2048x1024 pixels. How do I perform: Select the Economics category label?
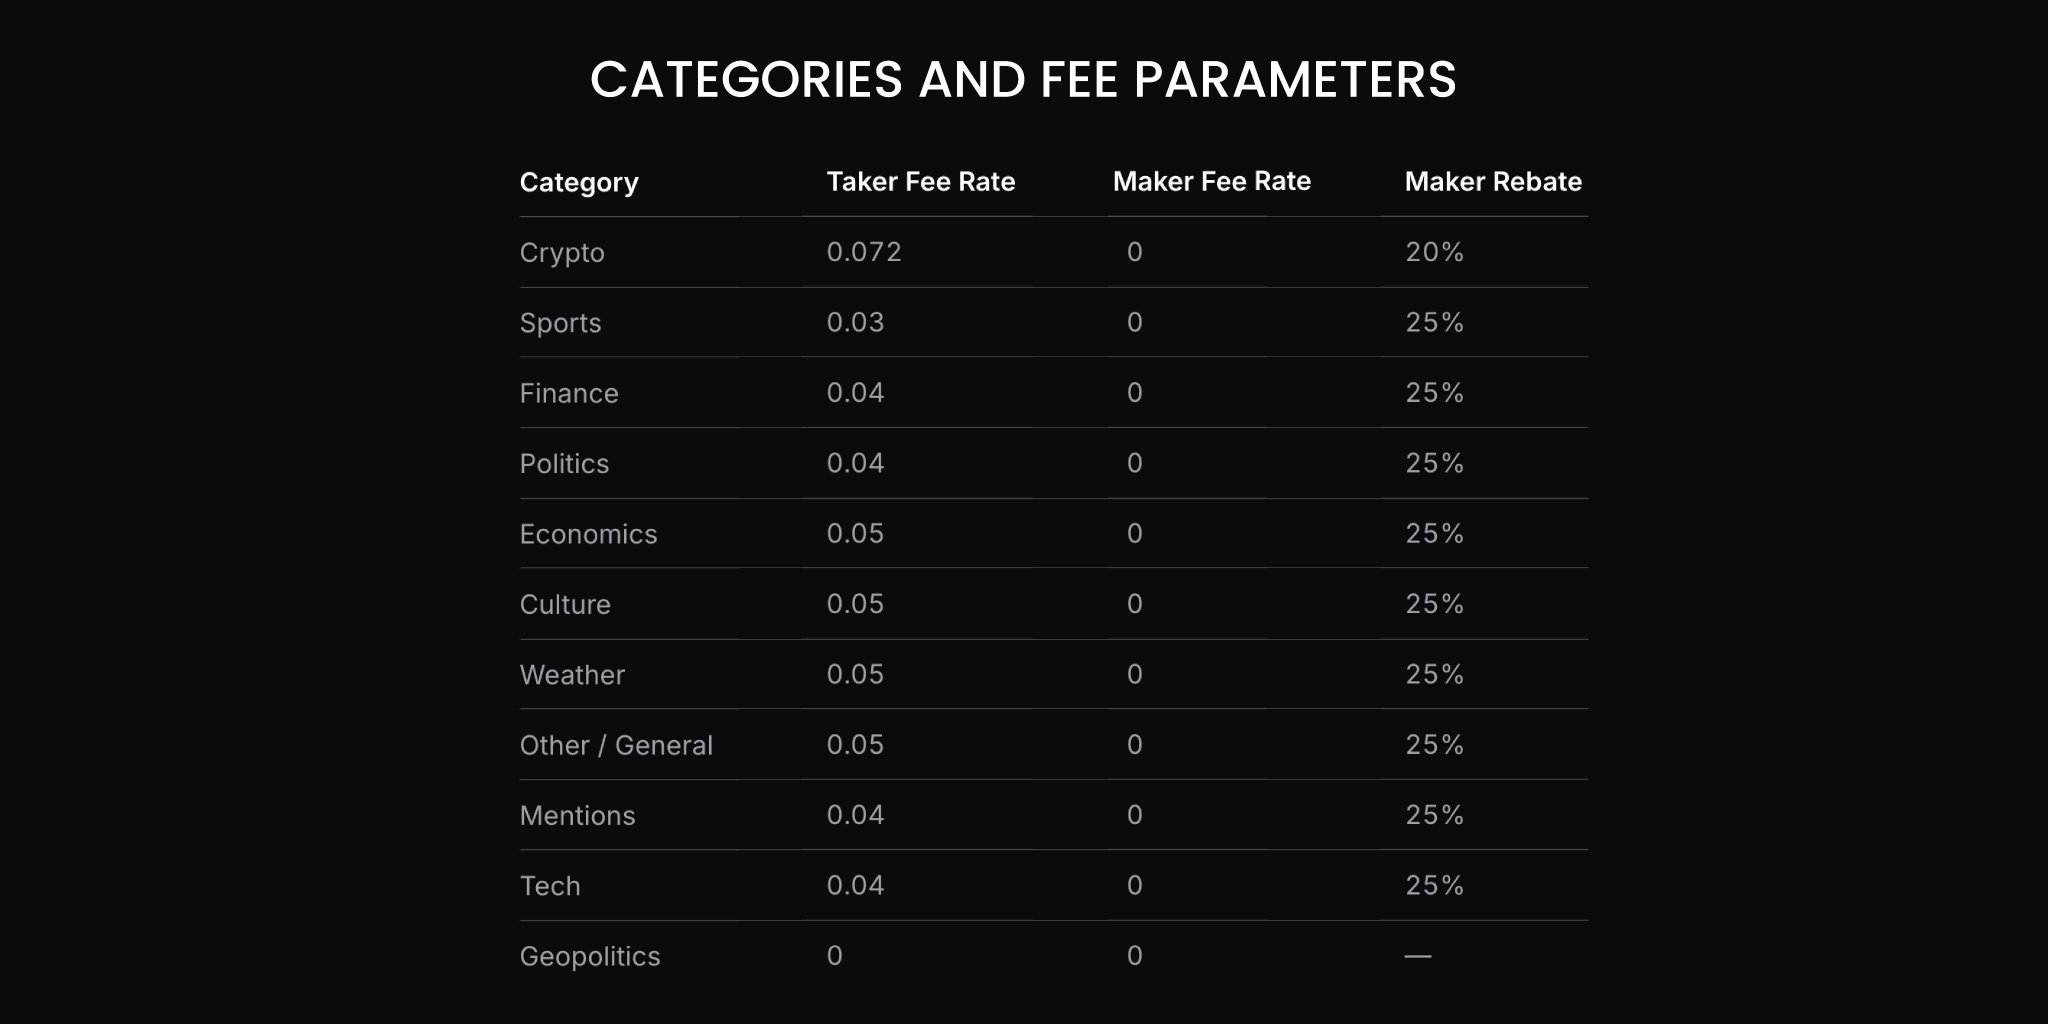pos(588,534)
